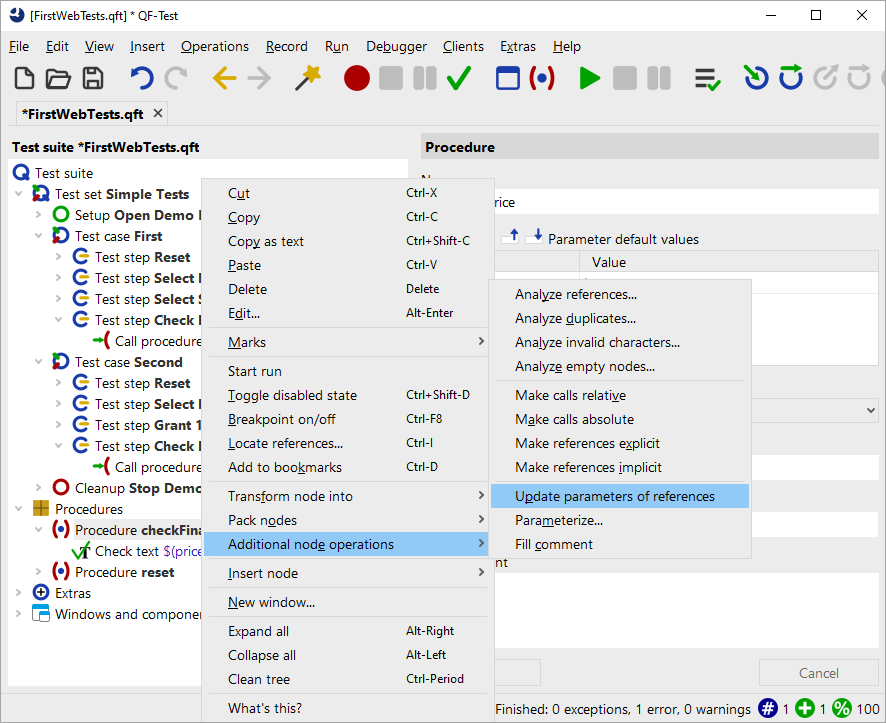Choose Expand all in context menu

point(348,631)
